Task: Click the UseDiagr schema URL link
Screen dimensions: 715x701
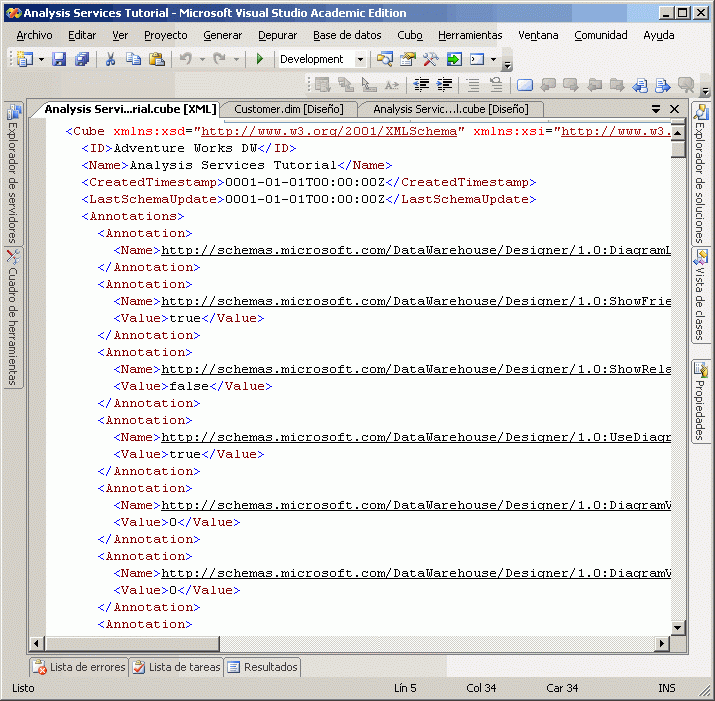Action: [x=416, y=437]
